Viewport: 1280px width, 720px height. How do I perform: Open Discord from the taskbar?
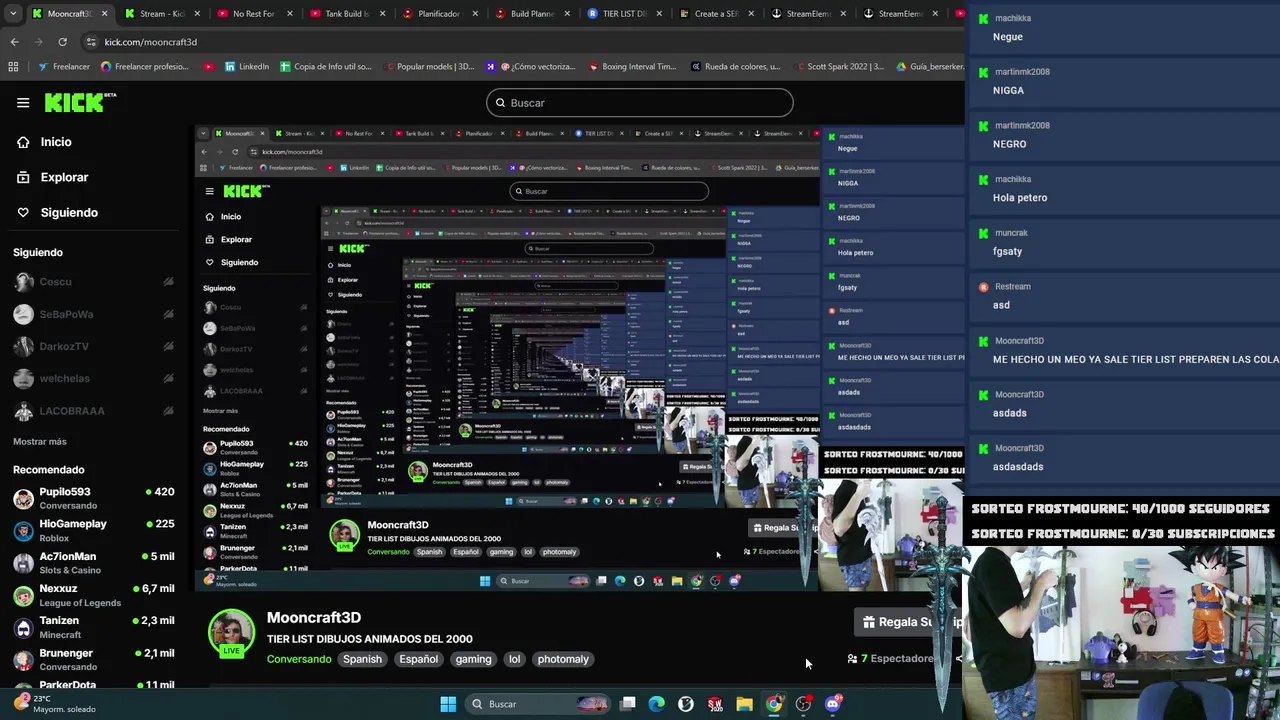(833, 704)
